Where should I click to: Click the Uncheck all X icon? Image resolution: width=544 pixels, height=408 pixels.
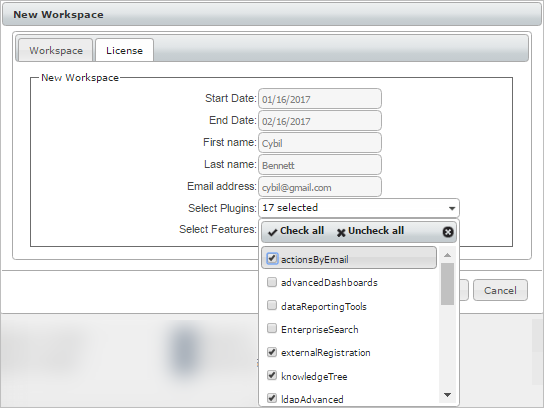[x=341, y=232]
